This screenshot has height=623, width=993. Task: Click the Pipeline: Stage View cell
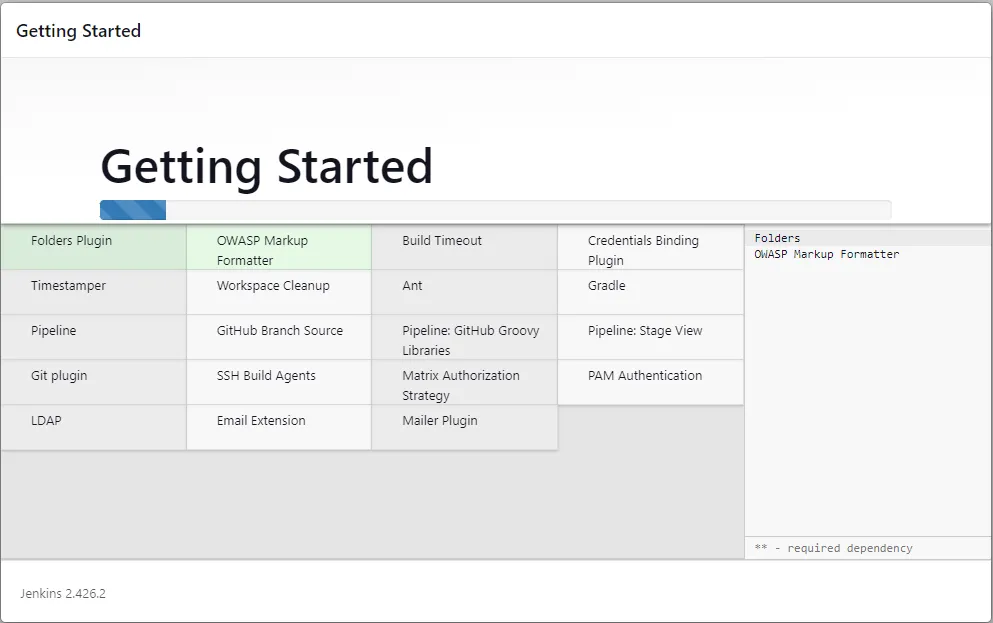pos(650,337)
